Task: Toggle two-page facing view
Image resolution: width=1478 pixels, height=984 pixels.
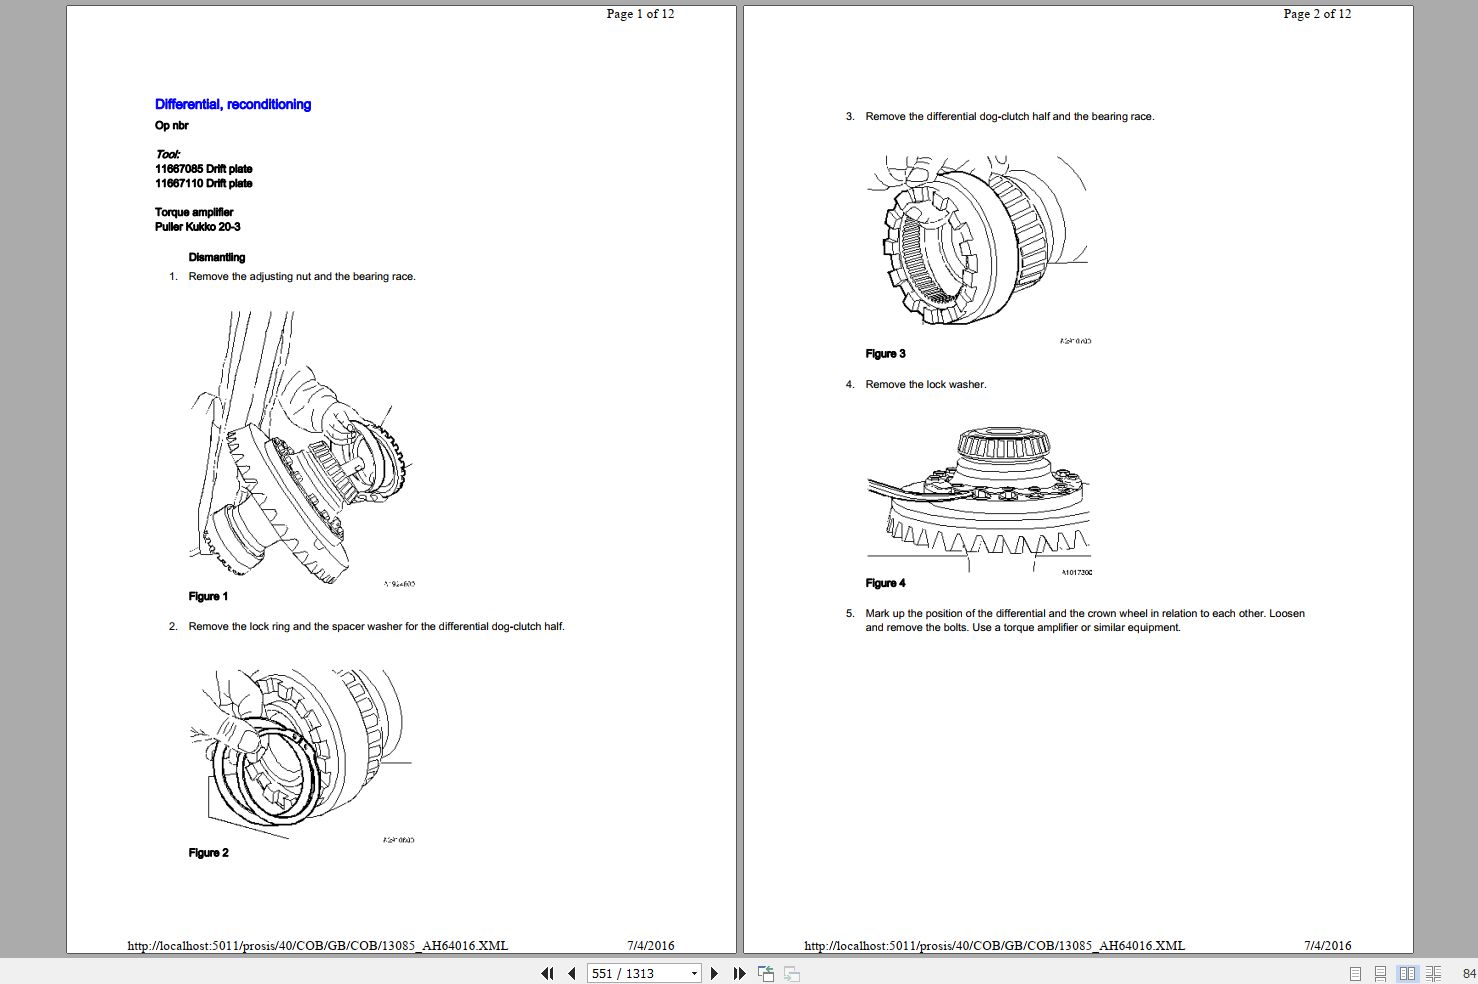Action: [1407, 973]
